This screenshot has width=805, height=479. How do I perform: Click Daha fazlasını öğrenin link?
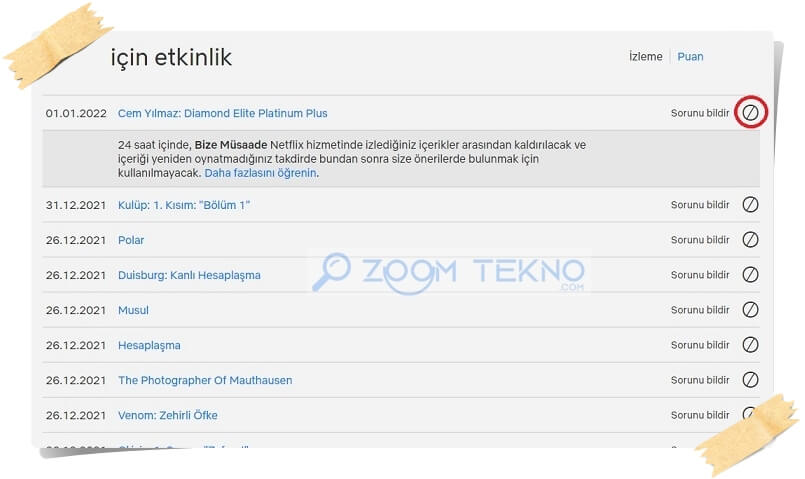coord(260,173)
